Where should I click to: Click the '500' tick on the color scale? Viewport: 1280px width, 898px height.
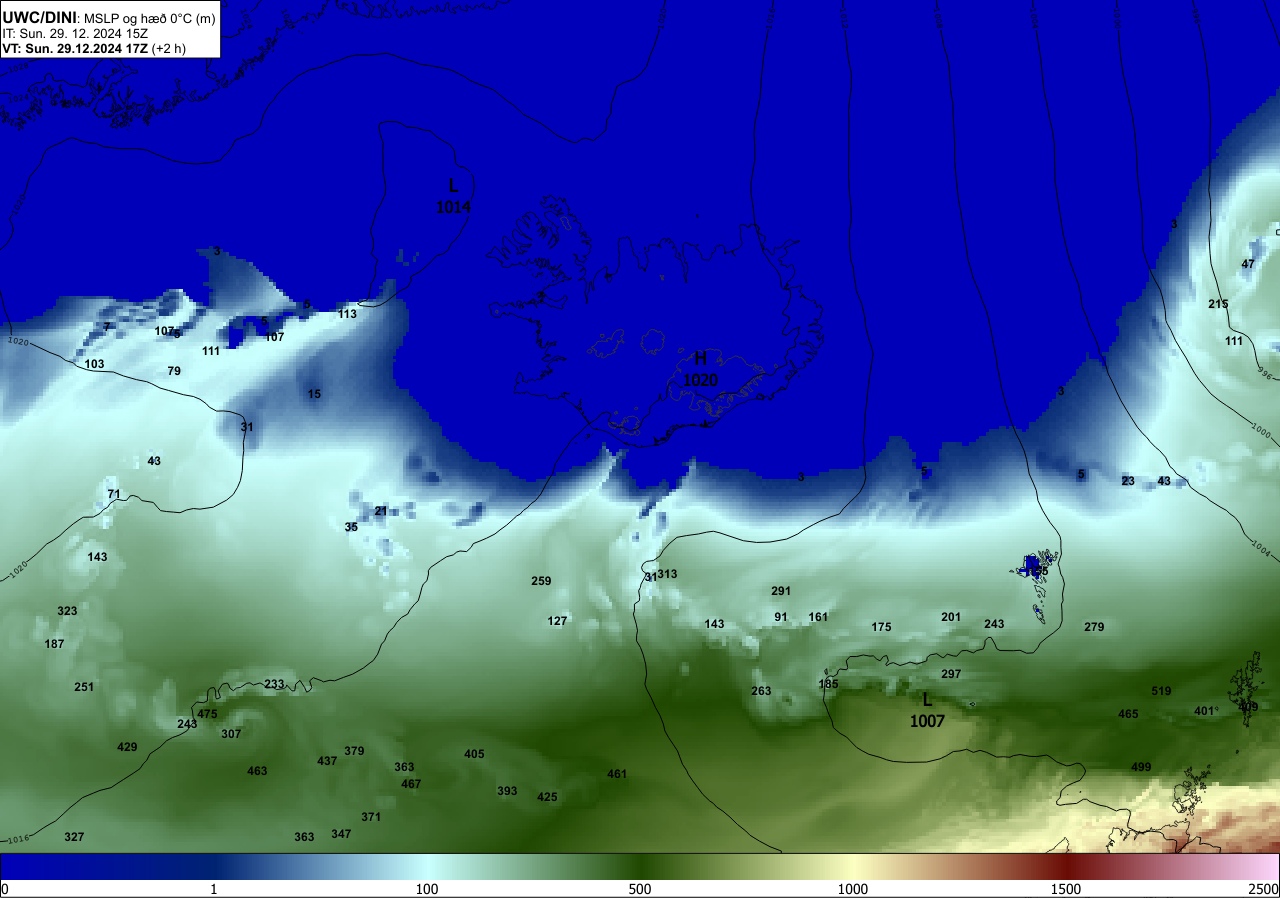click(x=640, y=889)
